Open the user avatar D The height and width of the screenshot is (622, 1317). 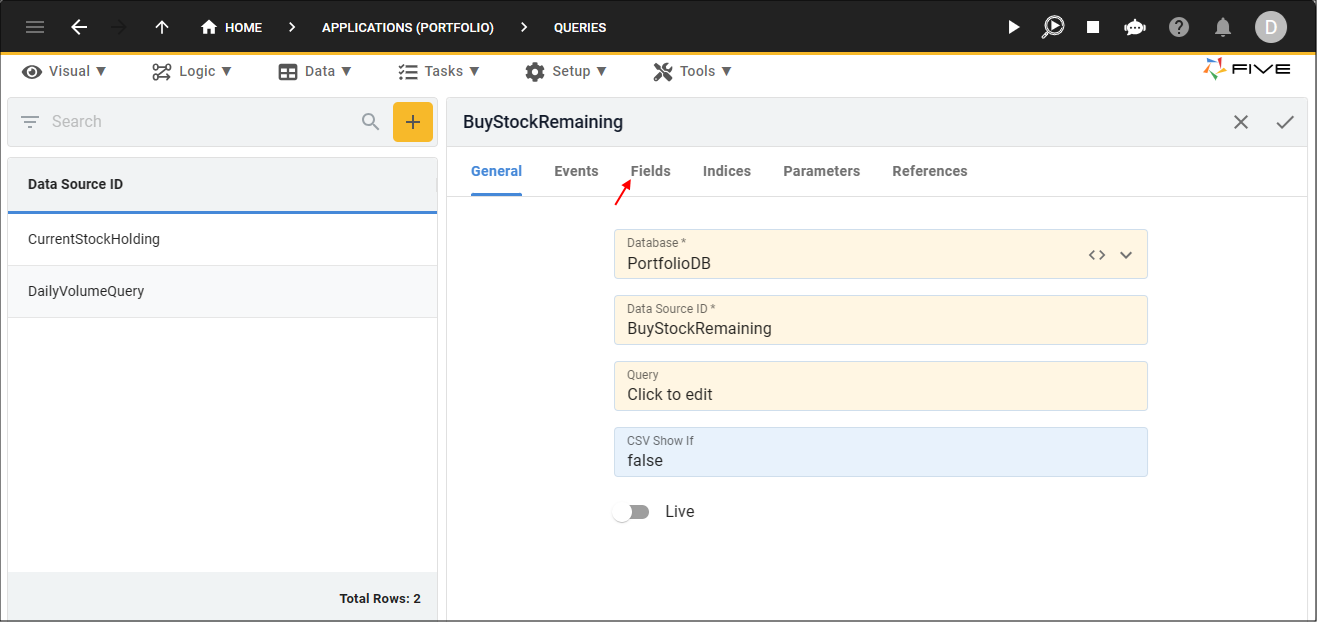1271,27
